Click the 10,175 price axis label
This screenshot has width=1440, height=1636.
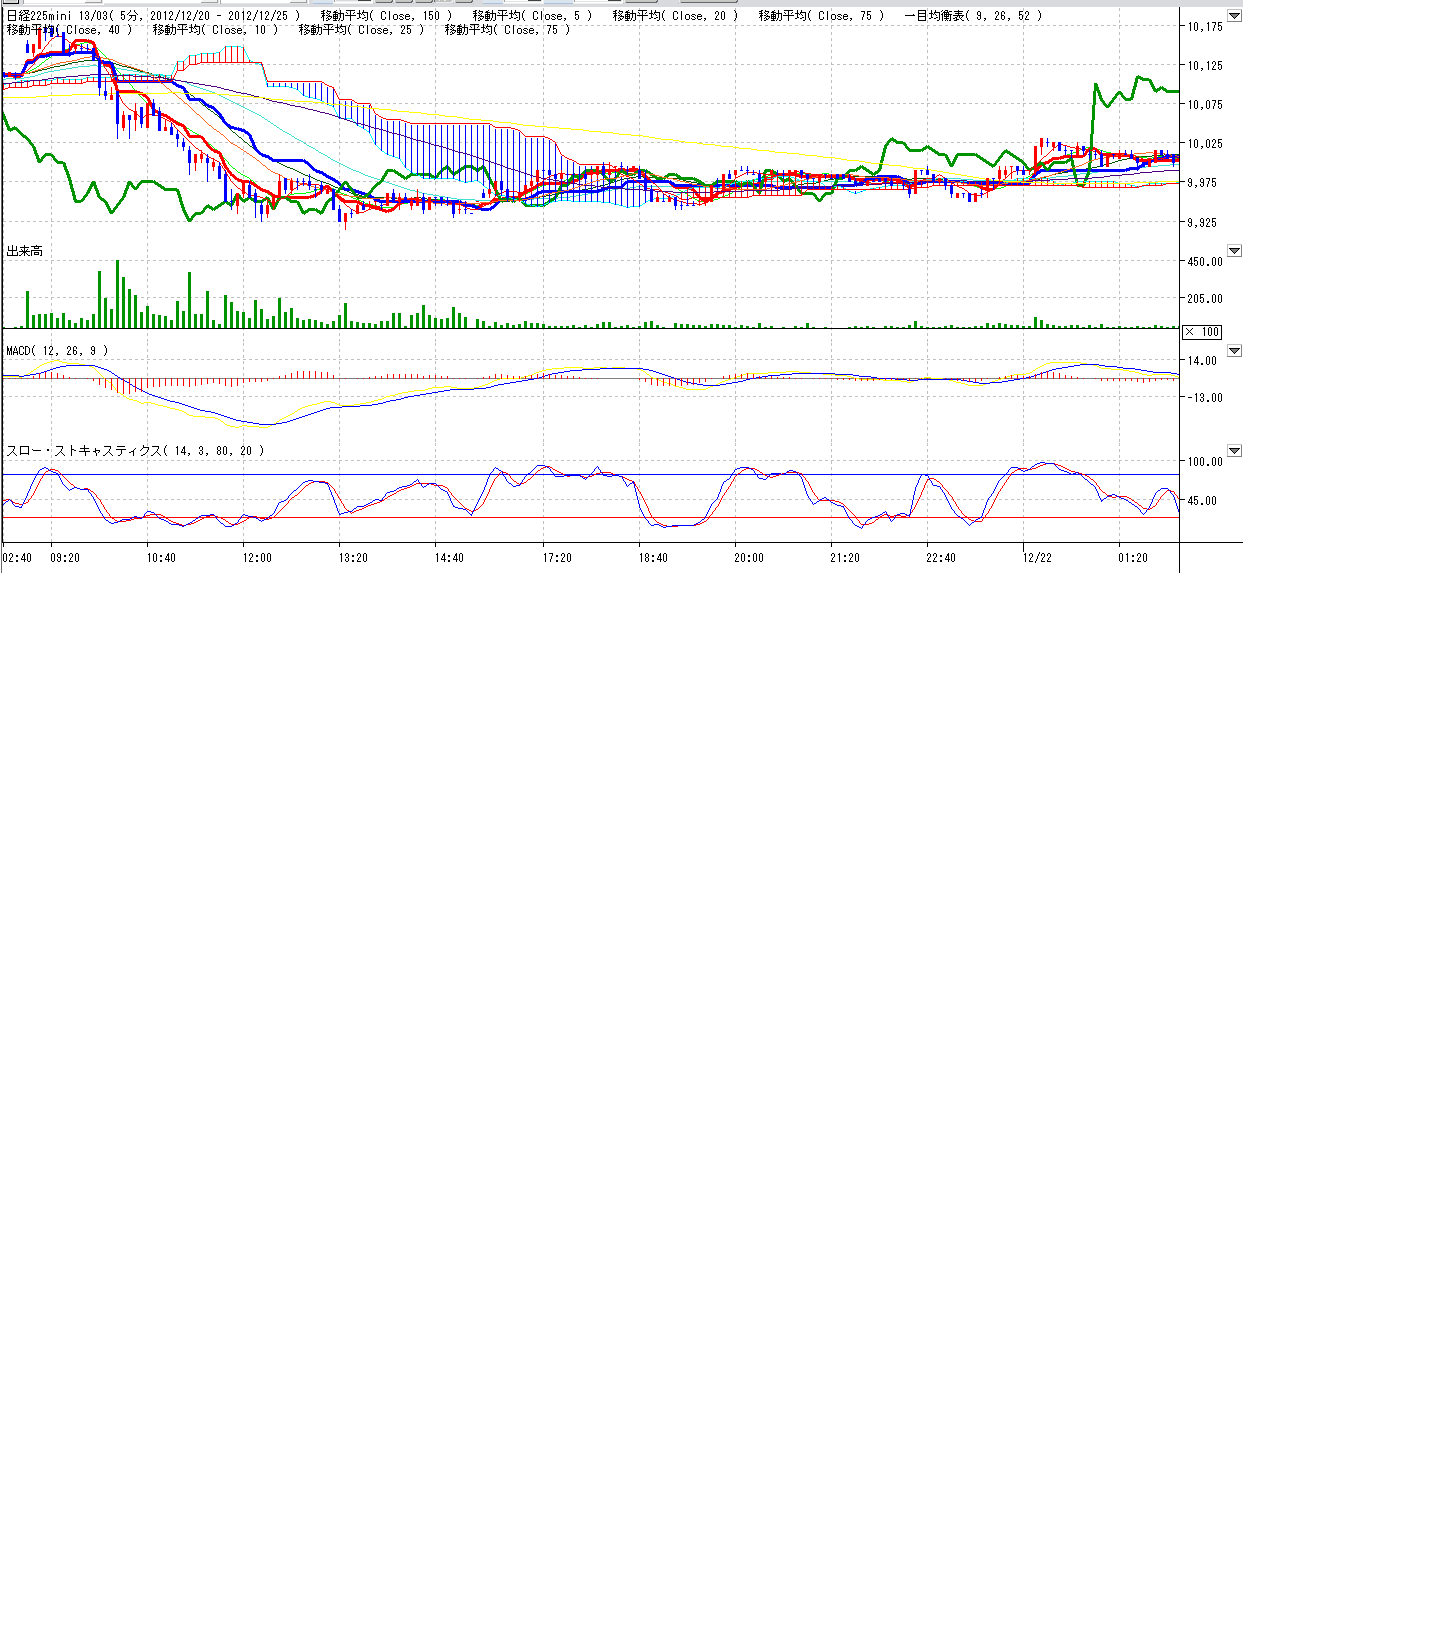1205,27
